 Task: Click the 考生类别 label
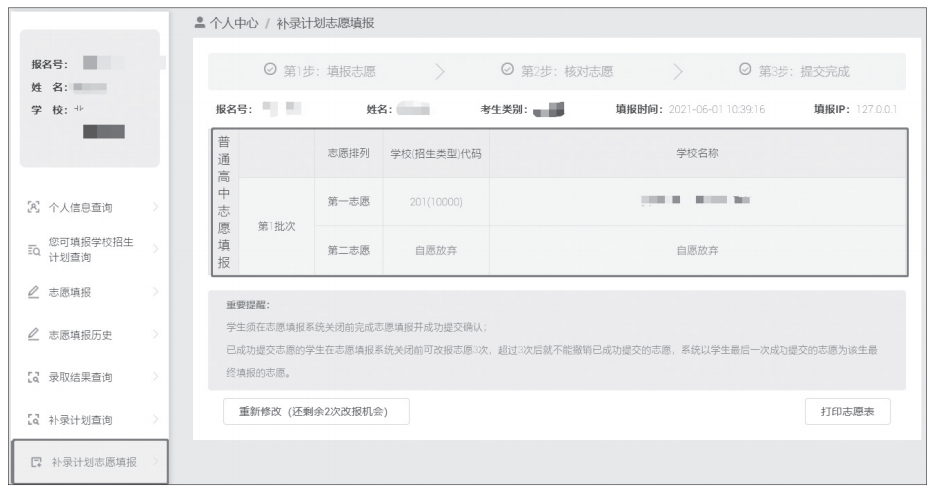[504, 109]
